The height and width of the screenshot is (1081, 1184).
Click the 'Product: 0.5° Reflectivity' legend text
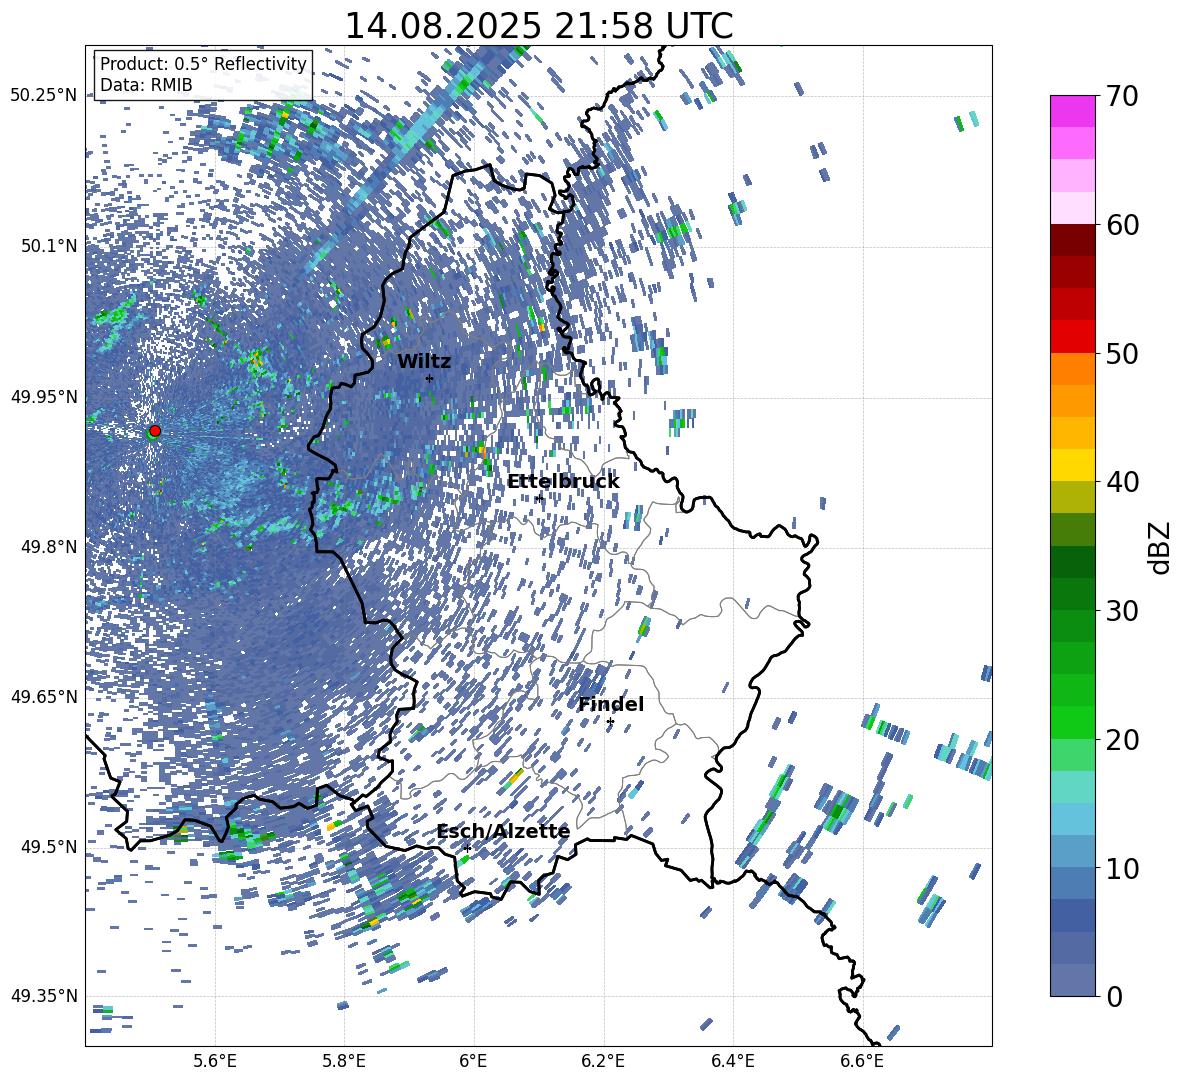pos(203,63)
